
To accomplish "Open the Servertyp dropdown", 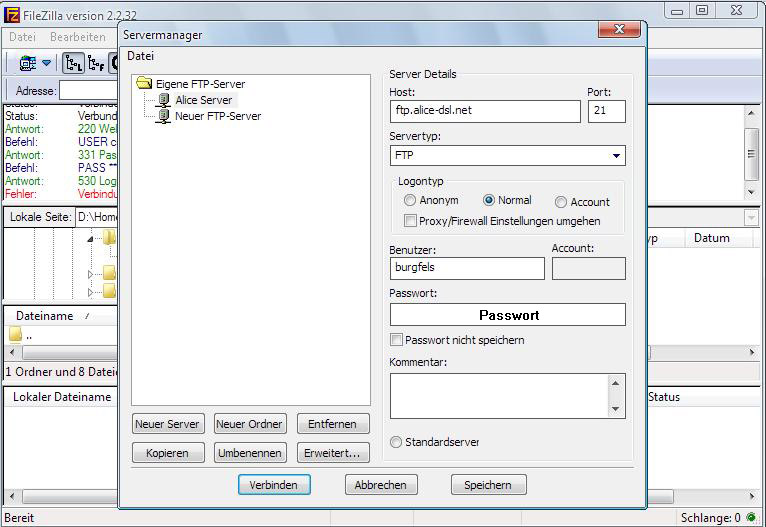I will 616,156.
